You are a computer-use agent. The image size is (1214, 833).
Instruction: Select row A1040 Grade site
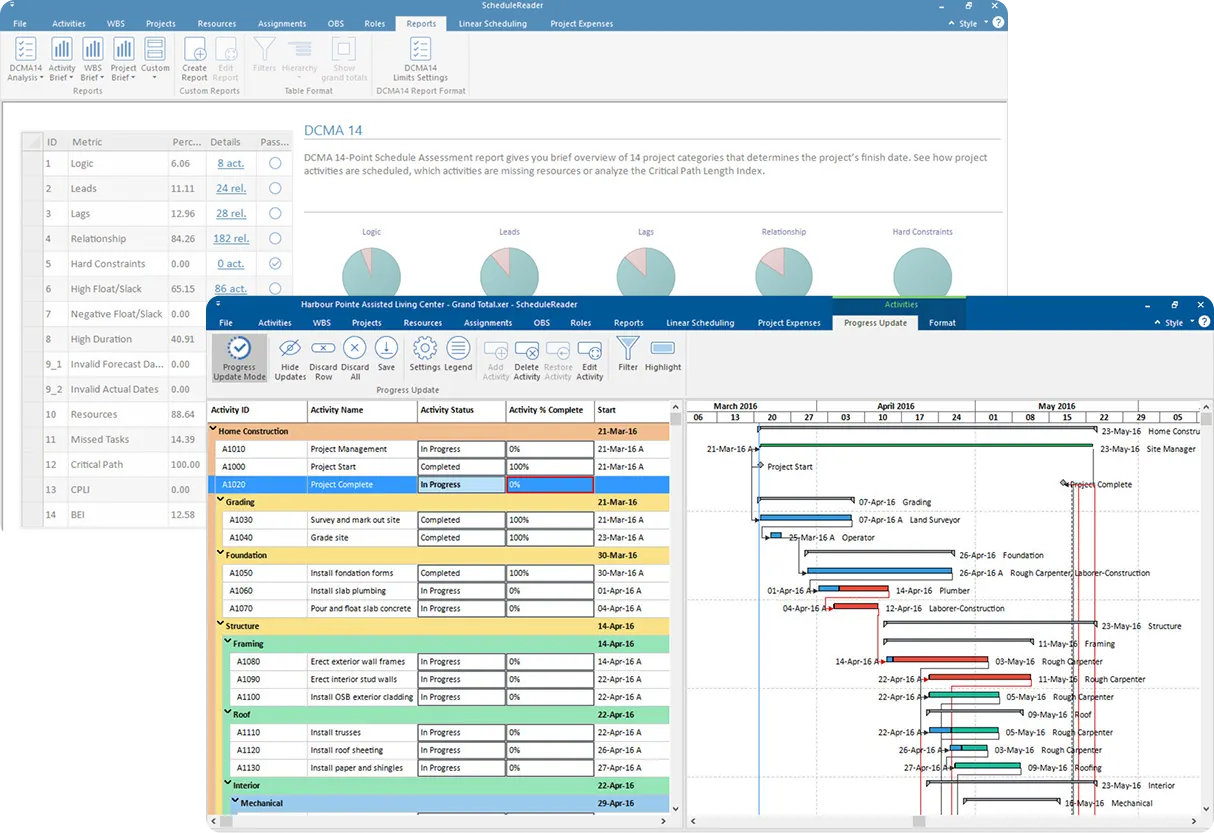[x=438, y=537]
